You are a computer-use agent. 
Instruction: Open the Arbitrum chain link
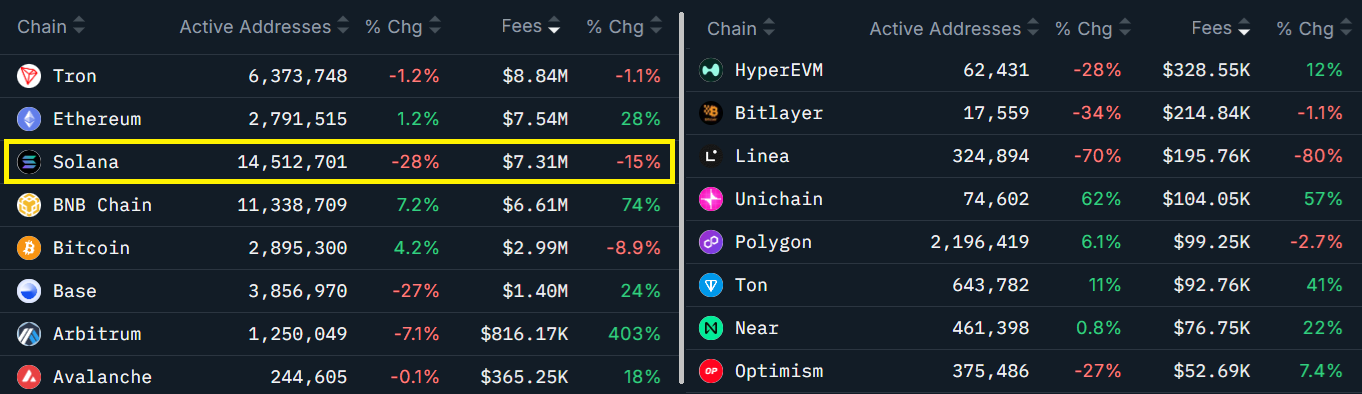97,334
